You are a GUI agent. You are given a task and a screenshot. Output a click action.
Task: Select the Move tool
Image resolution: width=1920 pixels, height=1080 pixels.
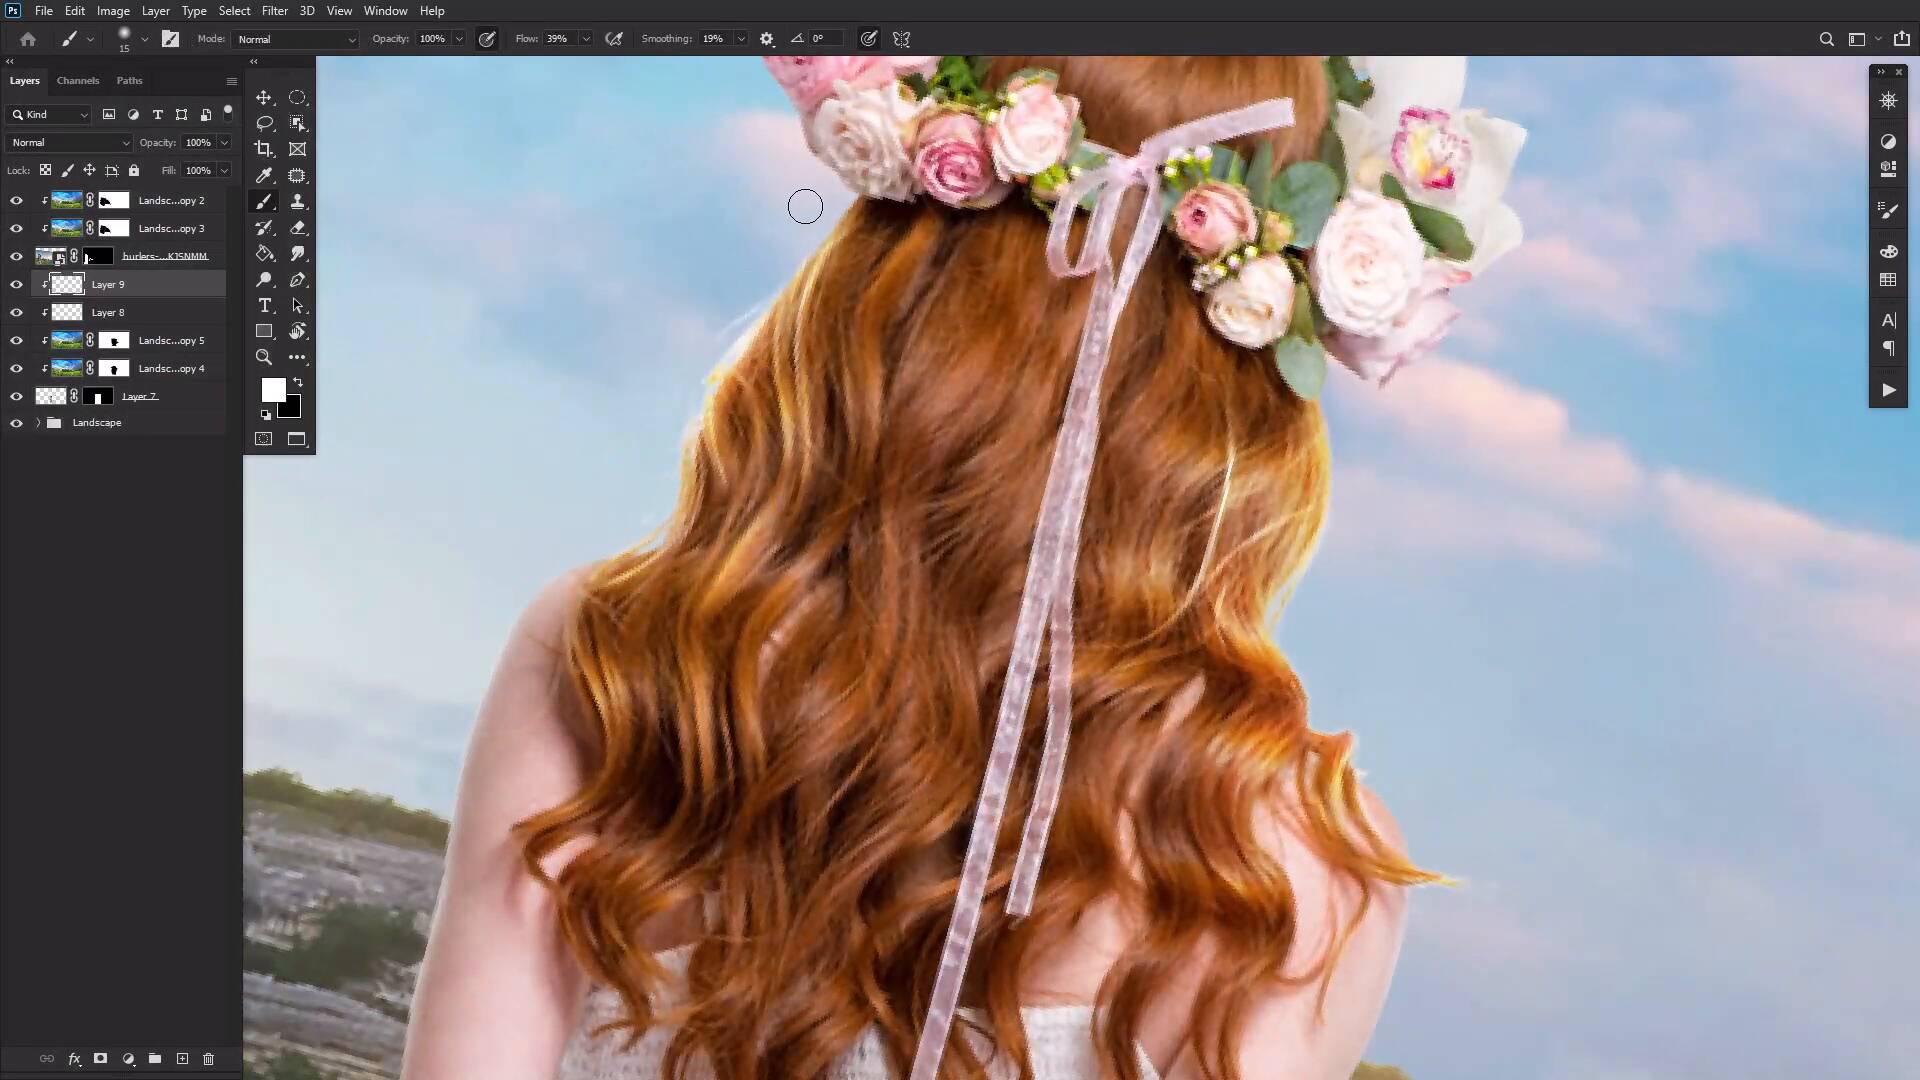click(264, 97)
